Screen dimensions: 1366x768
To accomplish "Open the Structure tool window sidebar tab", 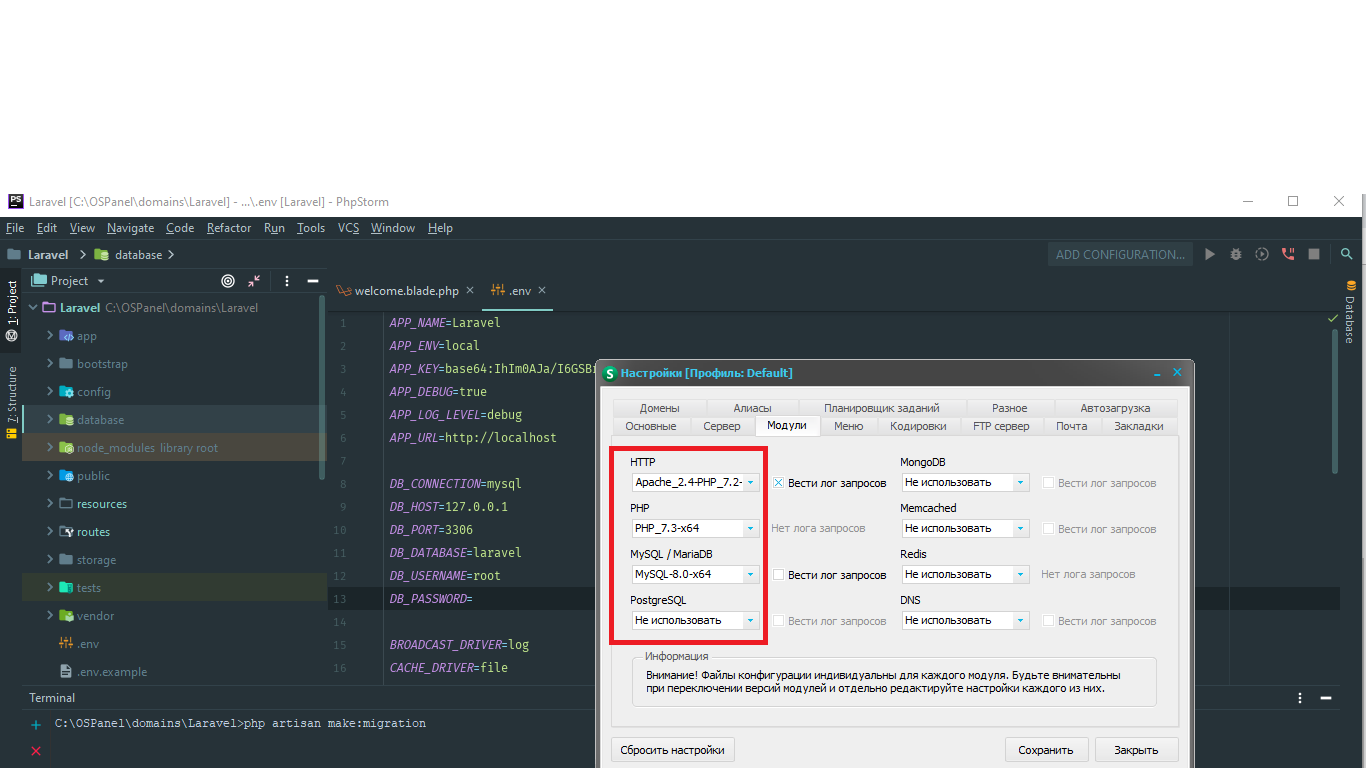I will pos(12,402).
